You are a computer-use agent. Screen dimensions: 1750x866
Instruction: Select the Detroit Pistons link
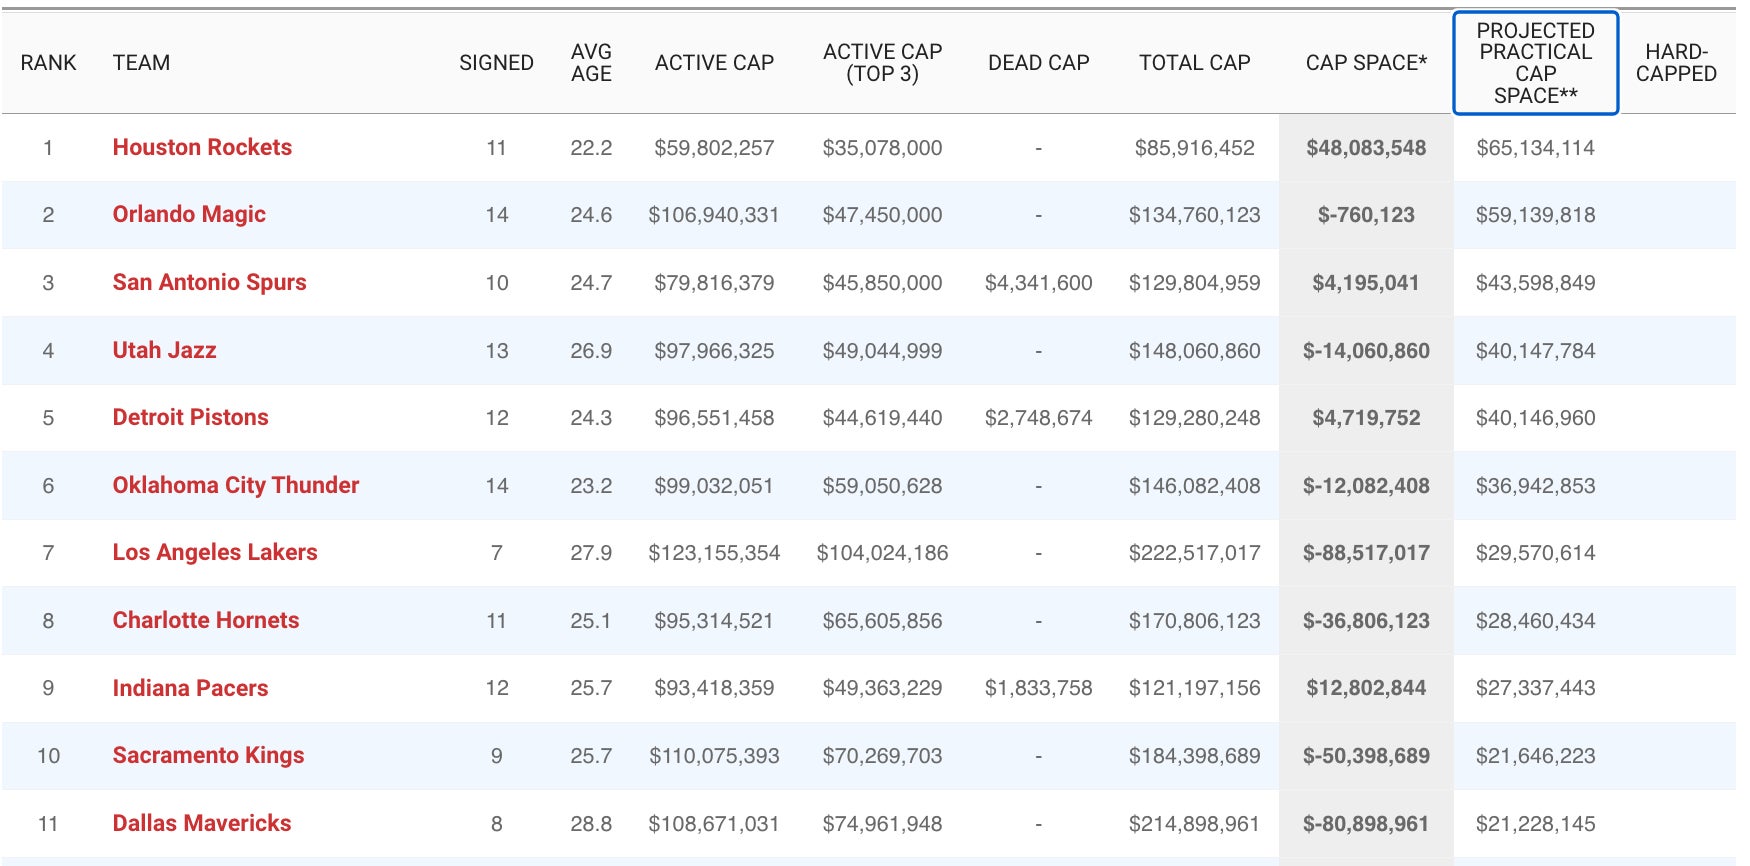[190, 418]
